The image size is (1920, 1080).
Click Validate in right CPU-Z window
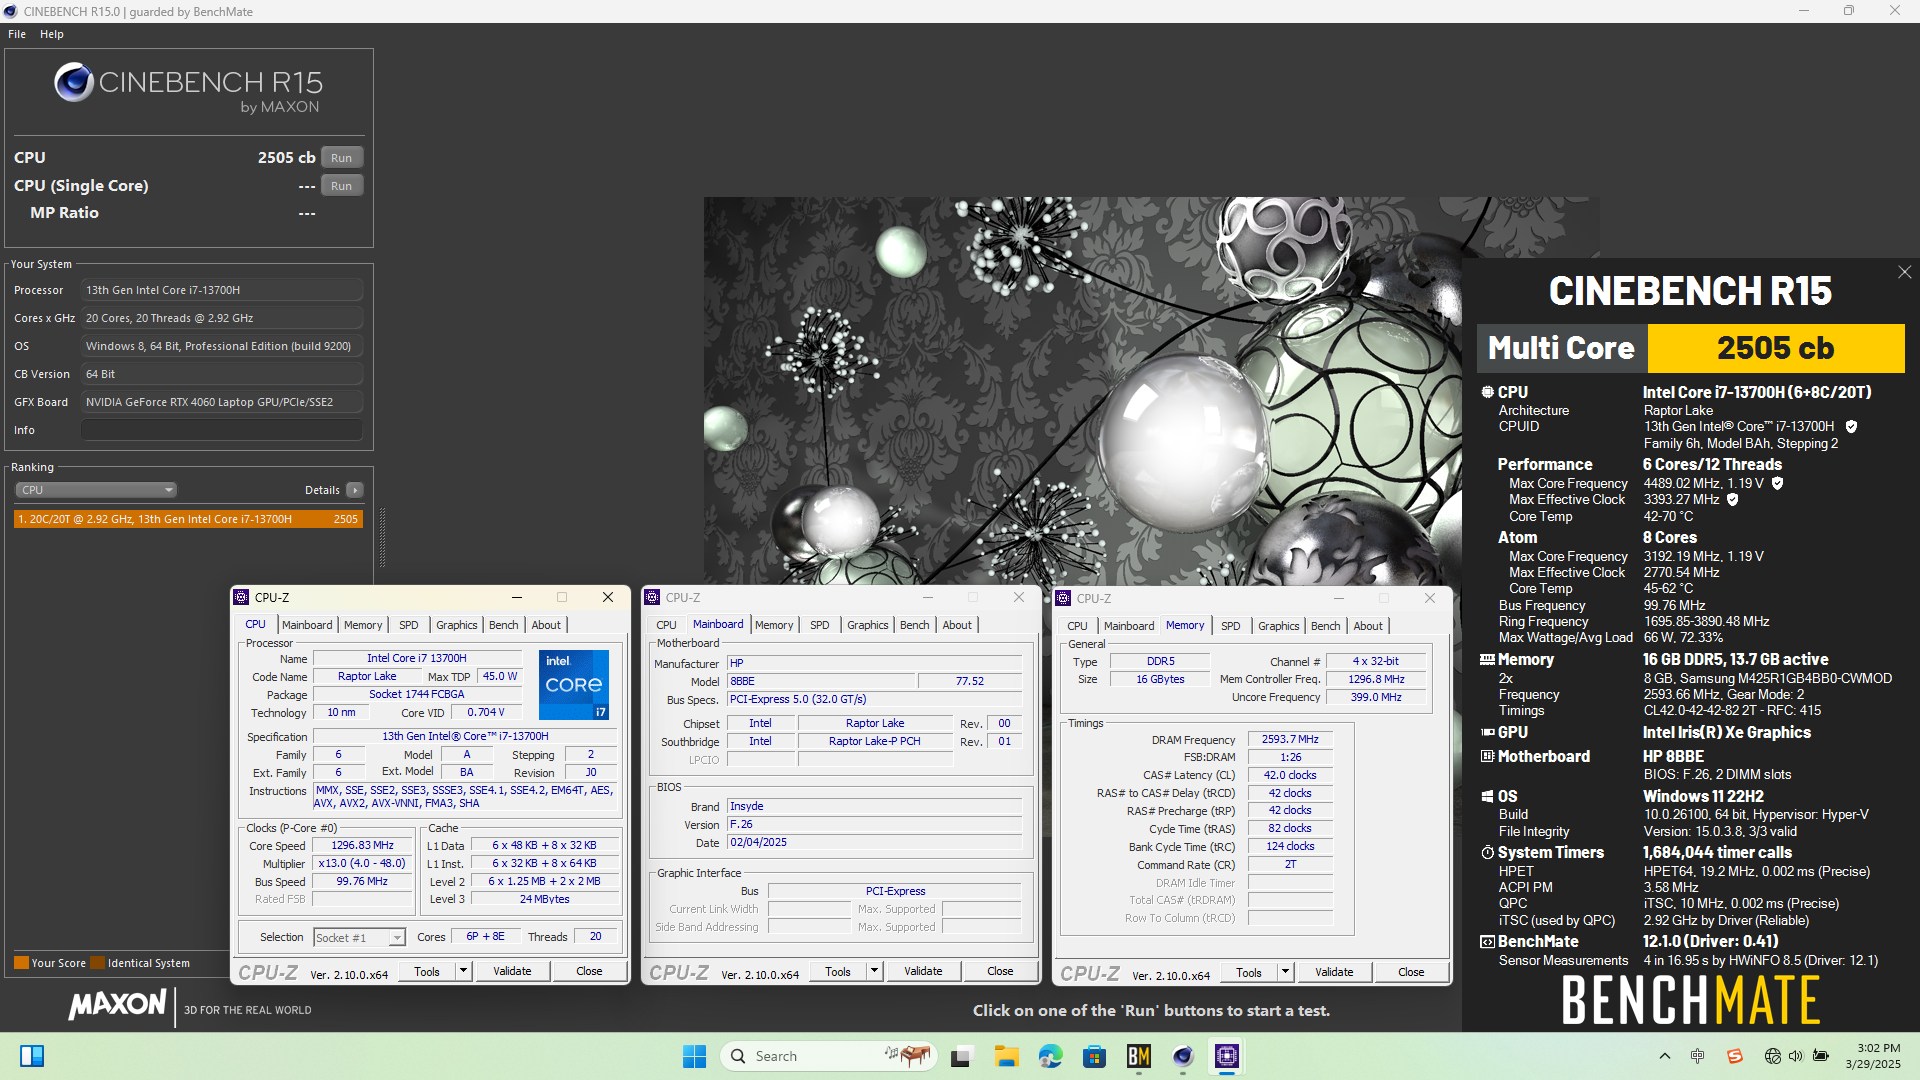[x=1334, y=972]
